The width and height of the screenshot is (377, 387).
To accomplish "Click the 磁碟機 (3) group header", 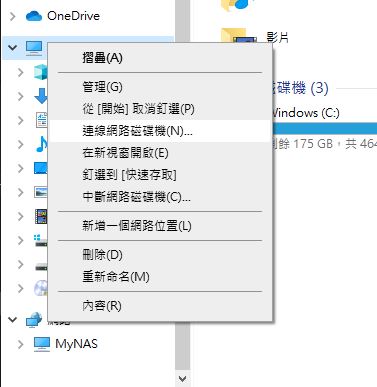I will pyautogui.click(x=301, y=88).
